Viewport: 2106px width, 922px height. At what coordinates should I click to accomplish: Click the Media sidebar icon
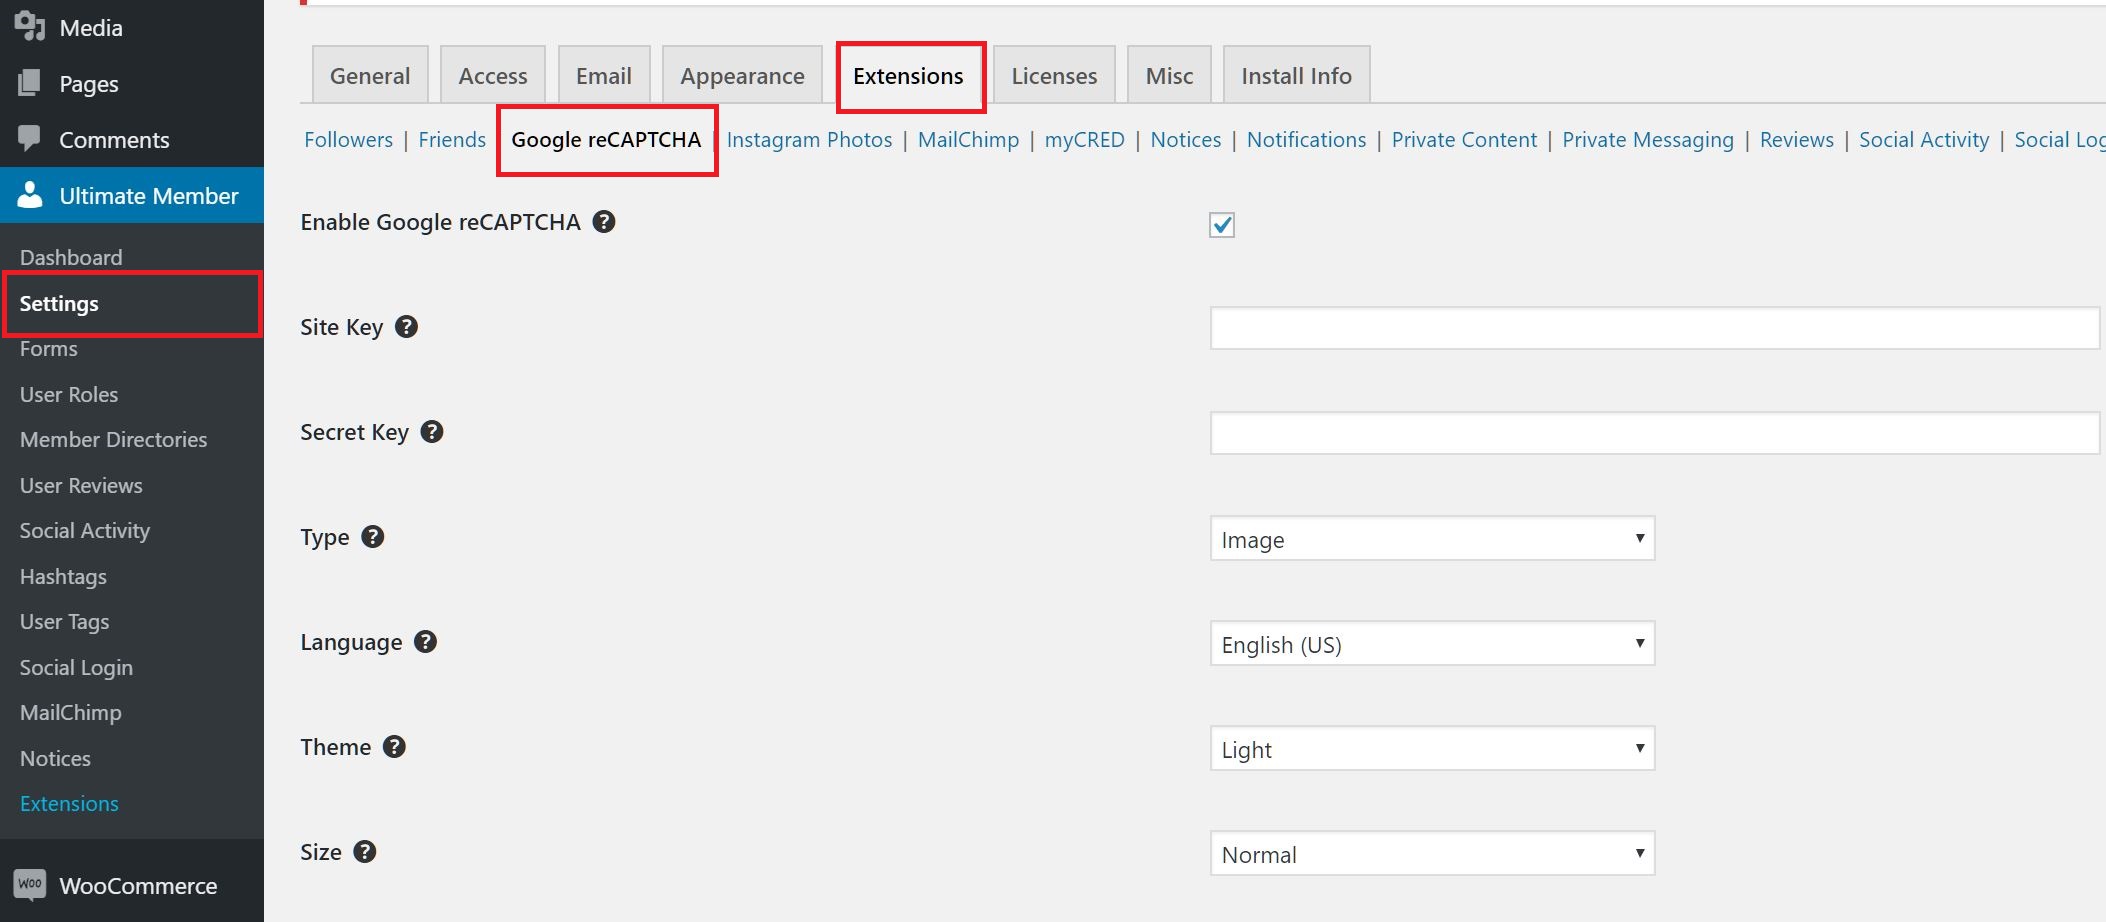(x=30, y=27)
